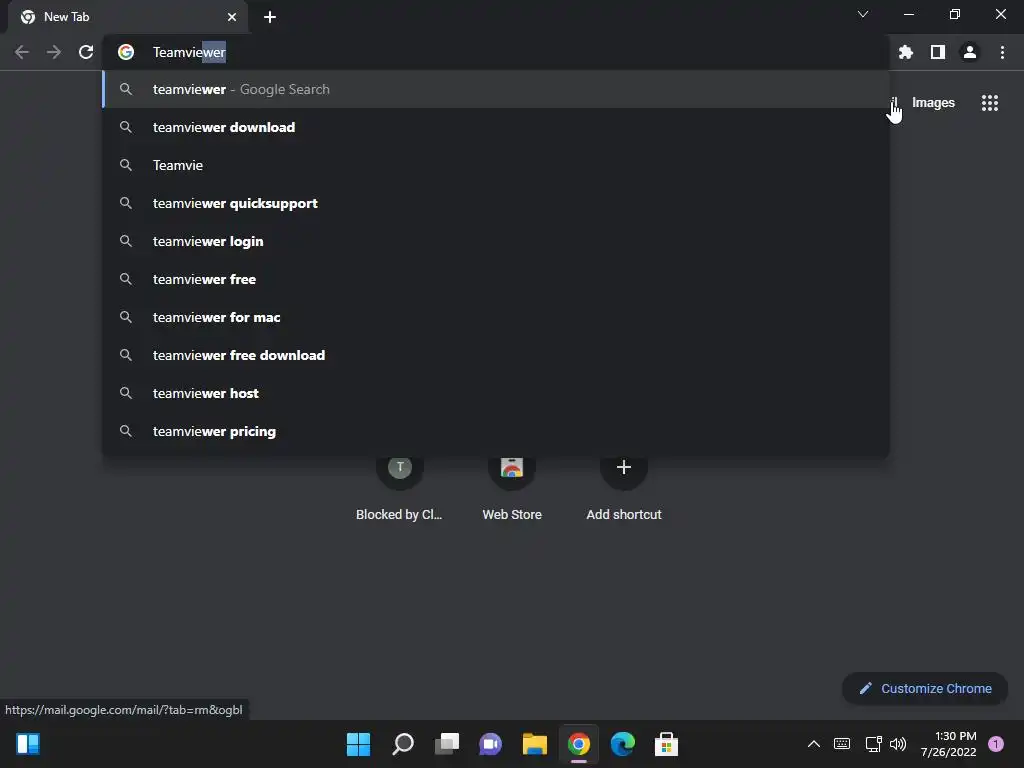
Task: Open the Windows Start menu
Action: tap(358, 744)
